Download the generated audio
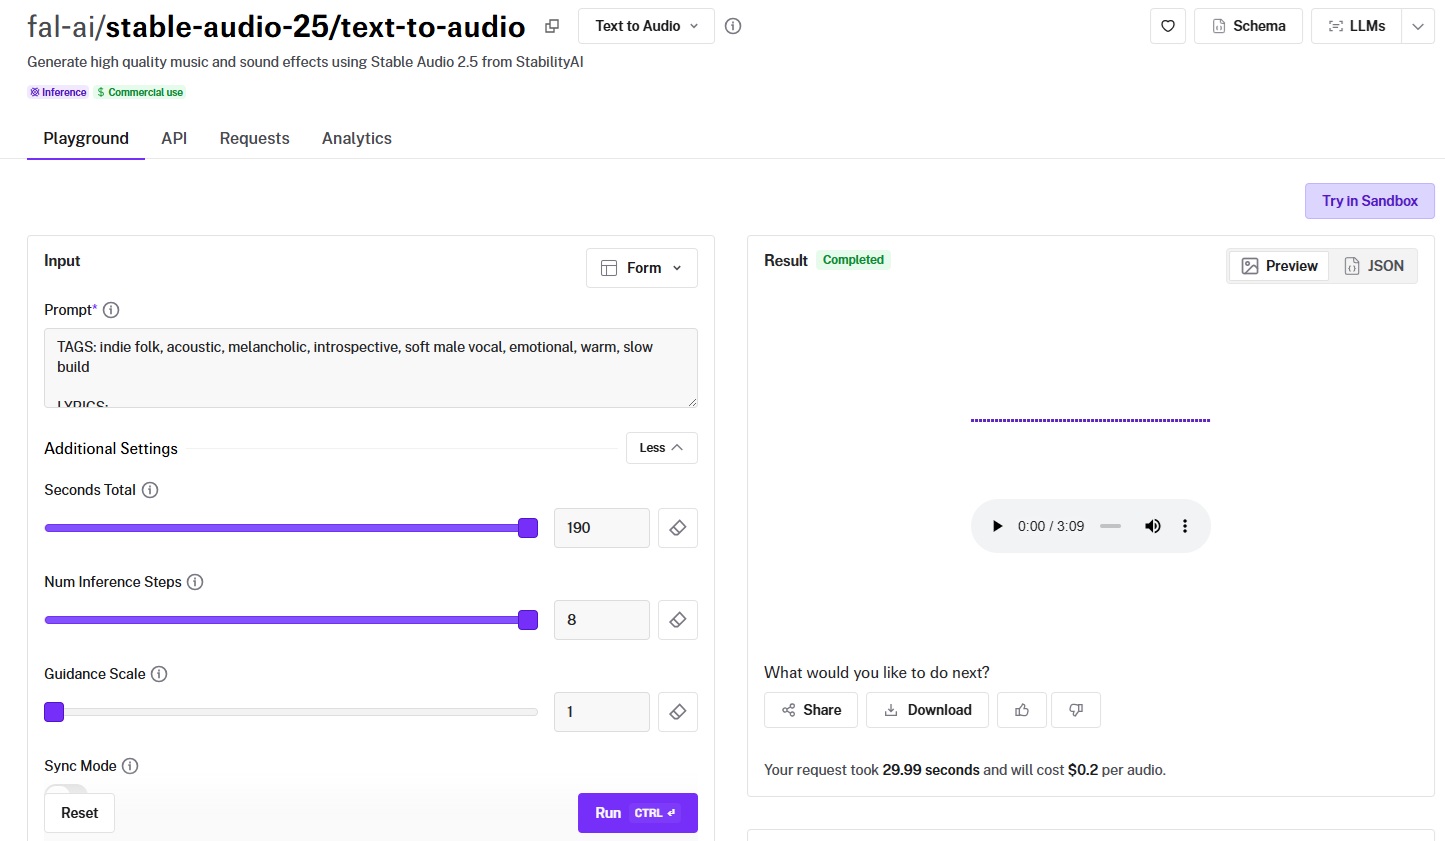The image size is (1445, 841). click(x=927, y=710)
